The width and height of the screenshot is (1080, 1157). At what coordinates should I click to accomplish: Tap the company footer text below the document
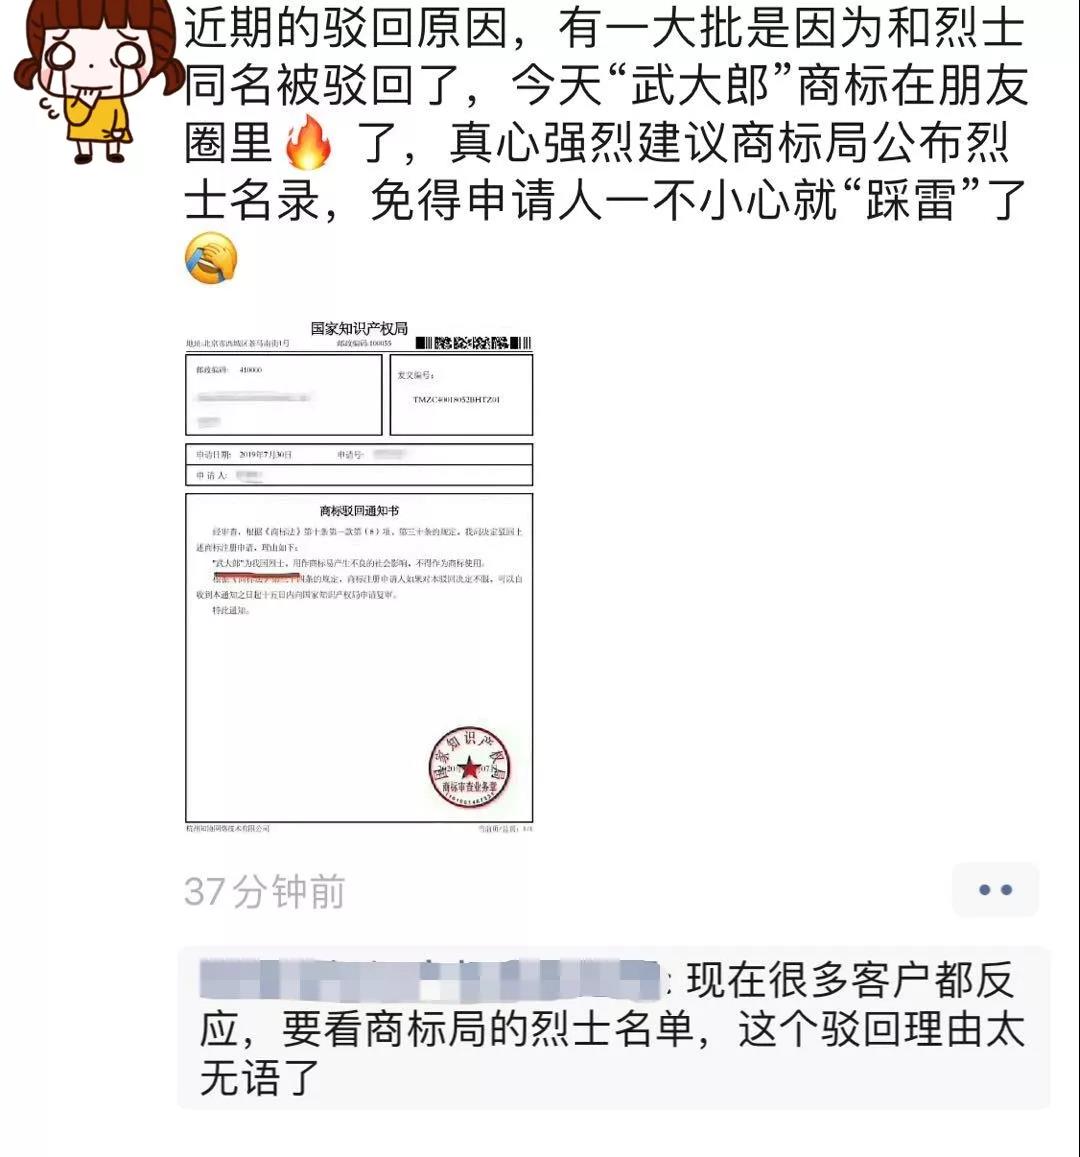[x=228, y=829]
